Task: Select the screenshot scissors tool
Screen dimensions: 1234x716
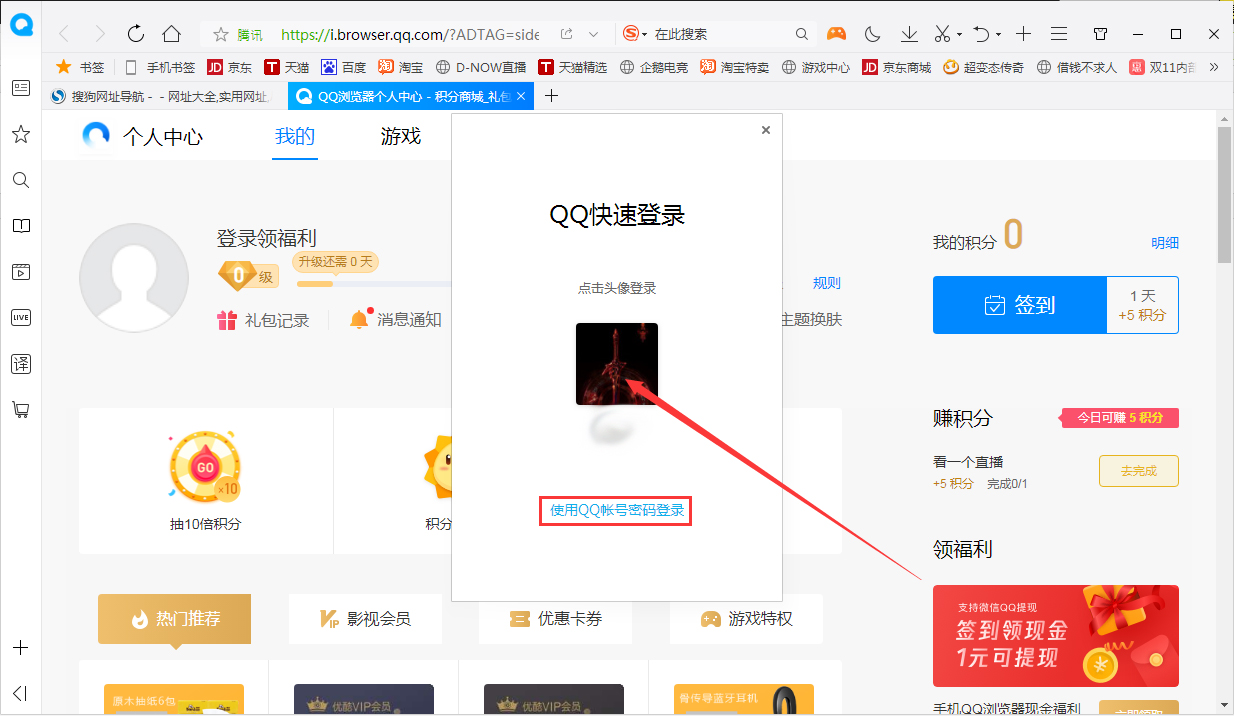Action: [x=941, y=33]
